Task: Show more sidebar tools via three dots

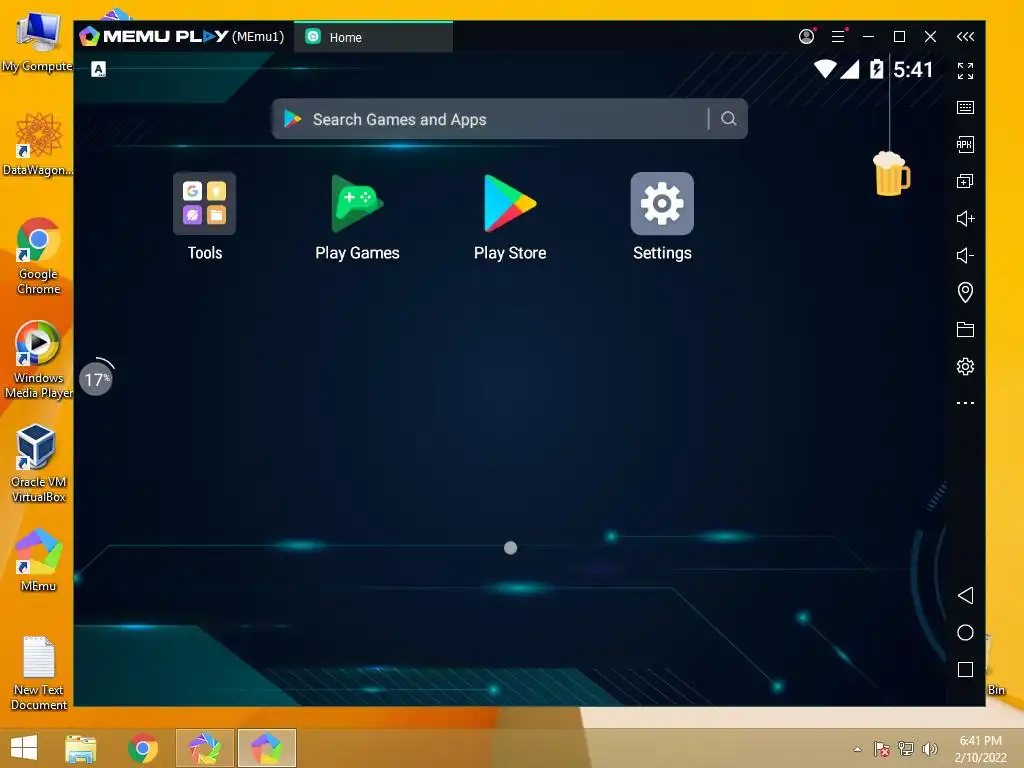Action: point(965,403)
